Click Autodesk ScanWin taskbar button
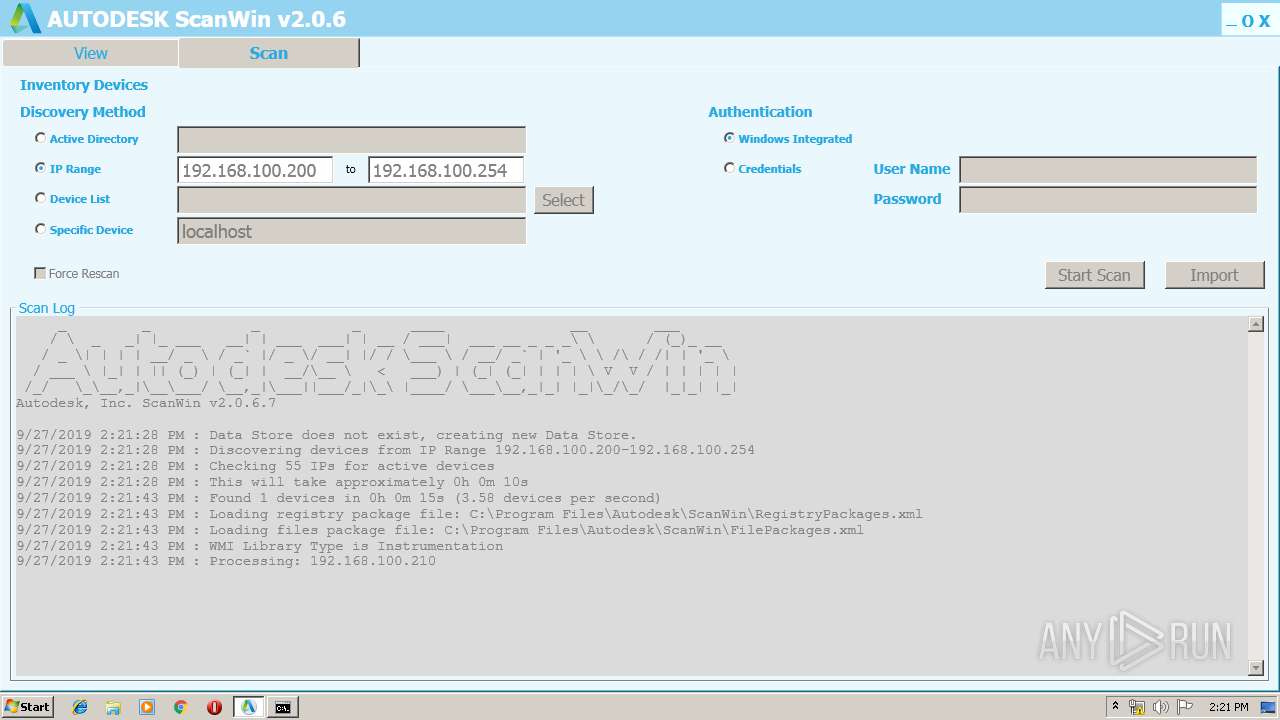 click(249, 707)
